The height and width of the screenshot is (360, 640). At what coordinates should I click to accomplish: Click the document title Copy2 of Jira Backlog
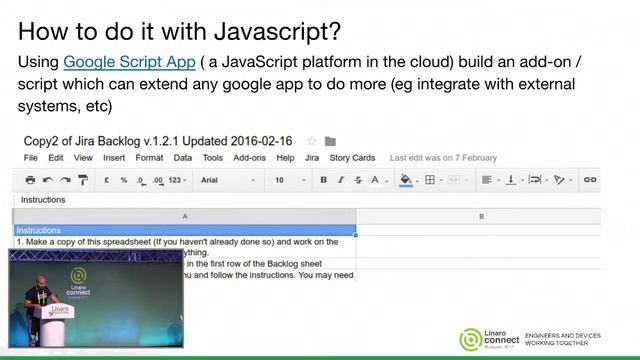click(x=158, y=141)
